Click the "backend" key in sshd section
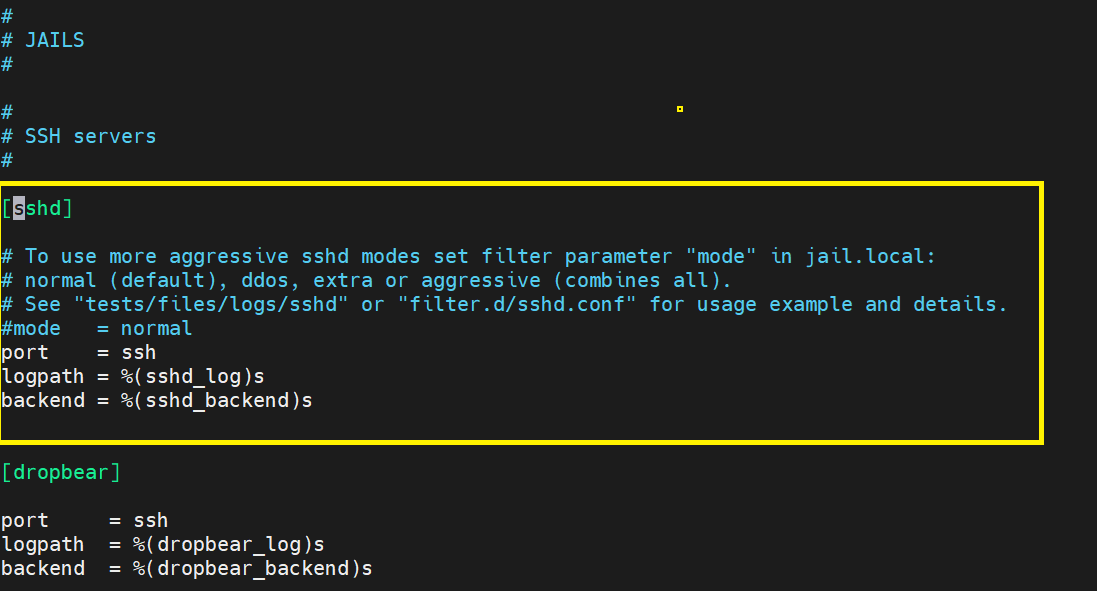This screenshot has width=1097, height=591. coord(43,401)
